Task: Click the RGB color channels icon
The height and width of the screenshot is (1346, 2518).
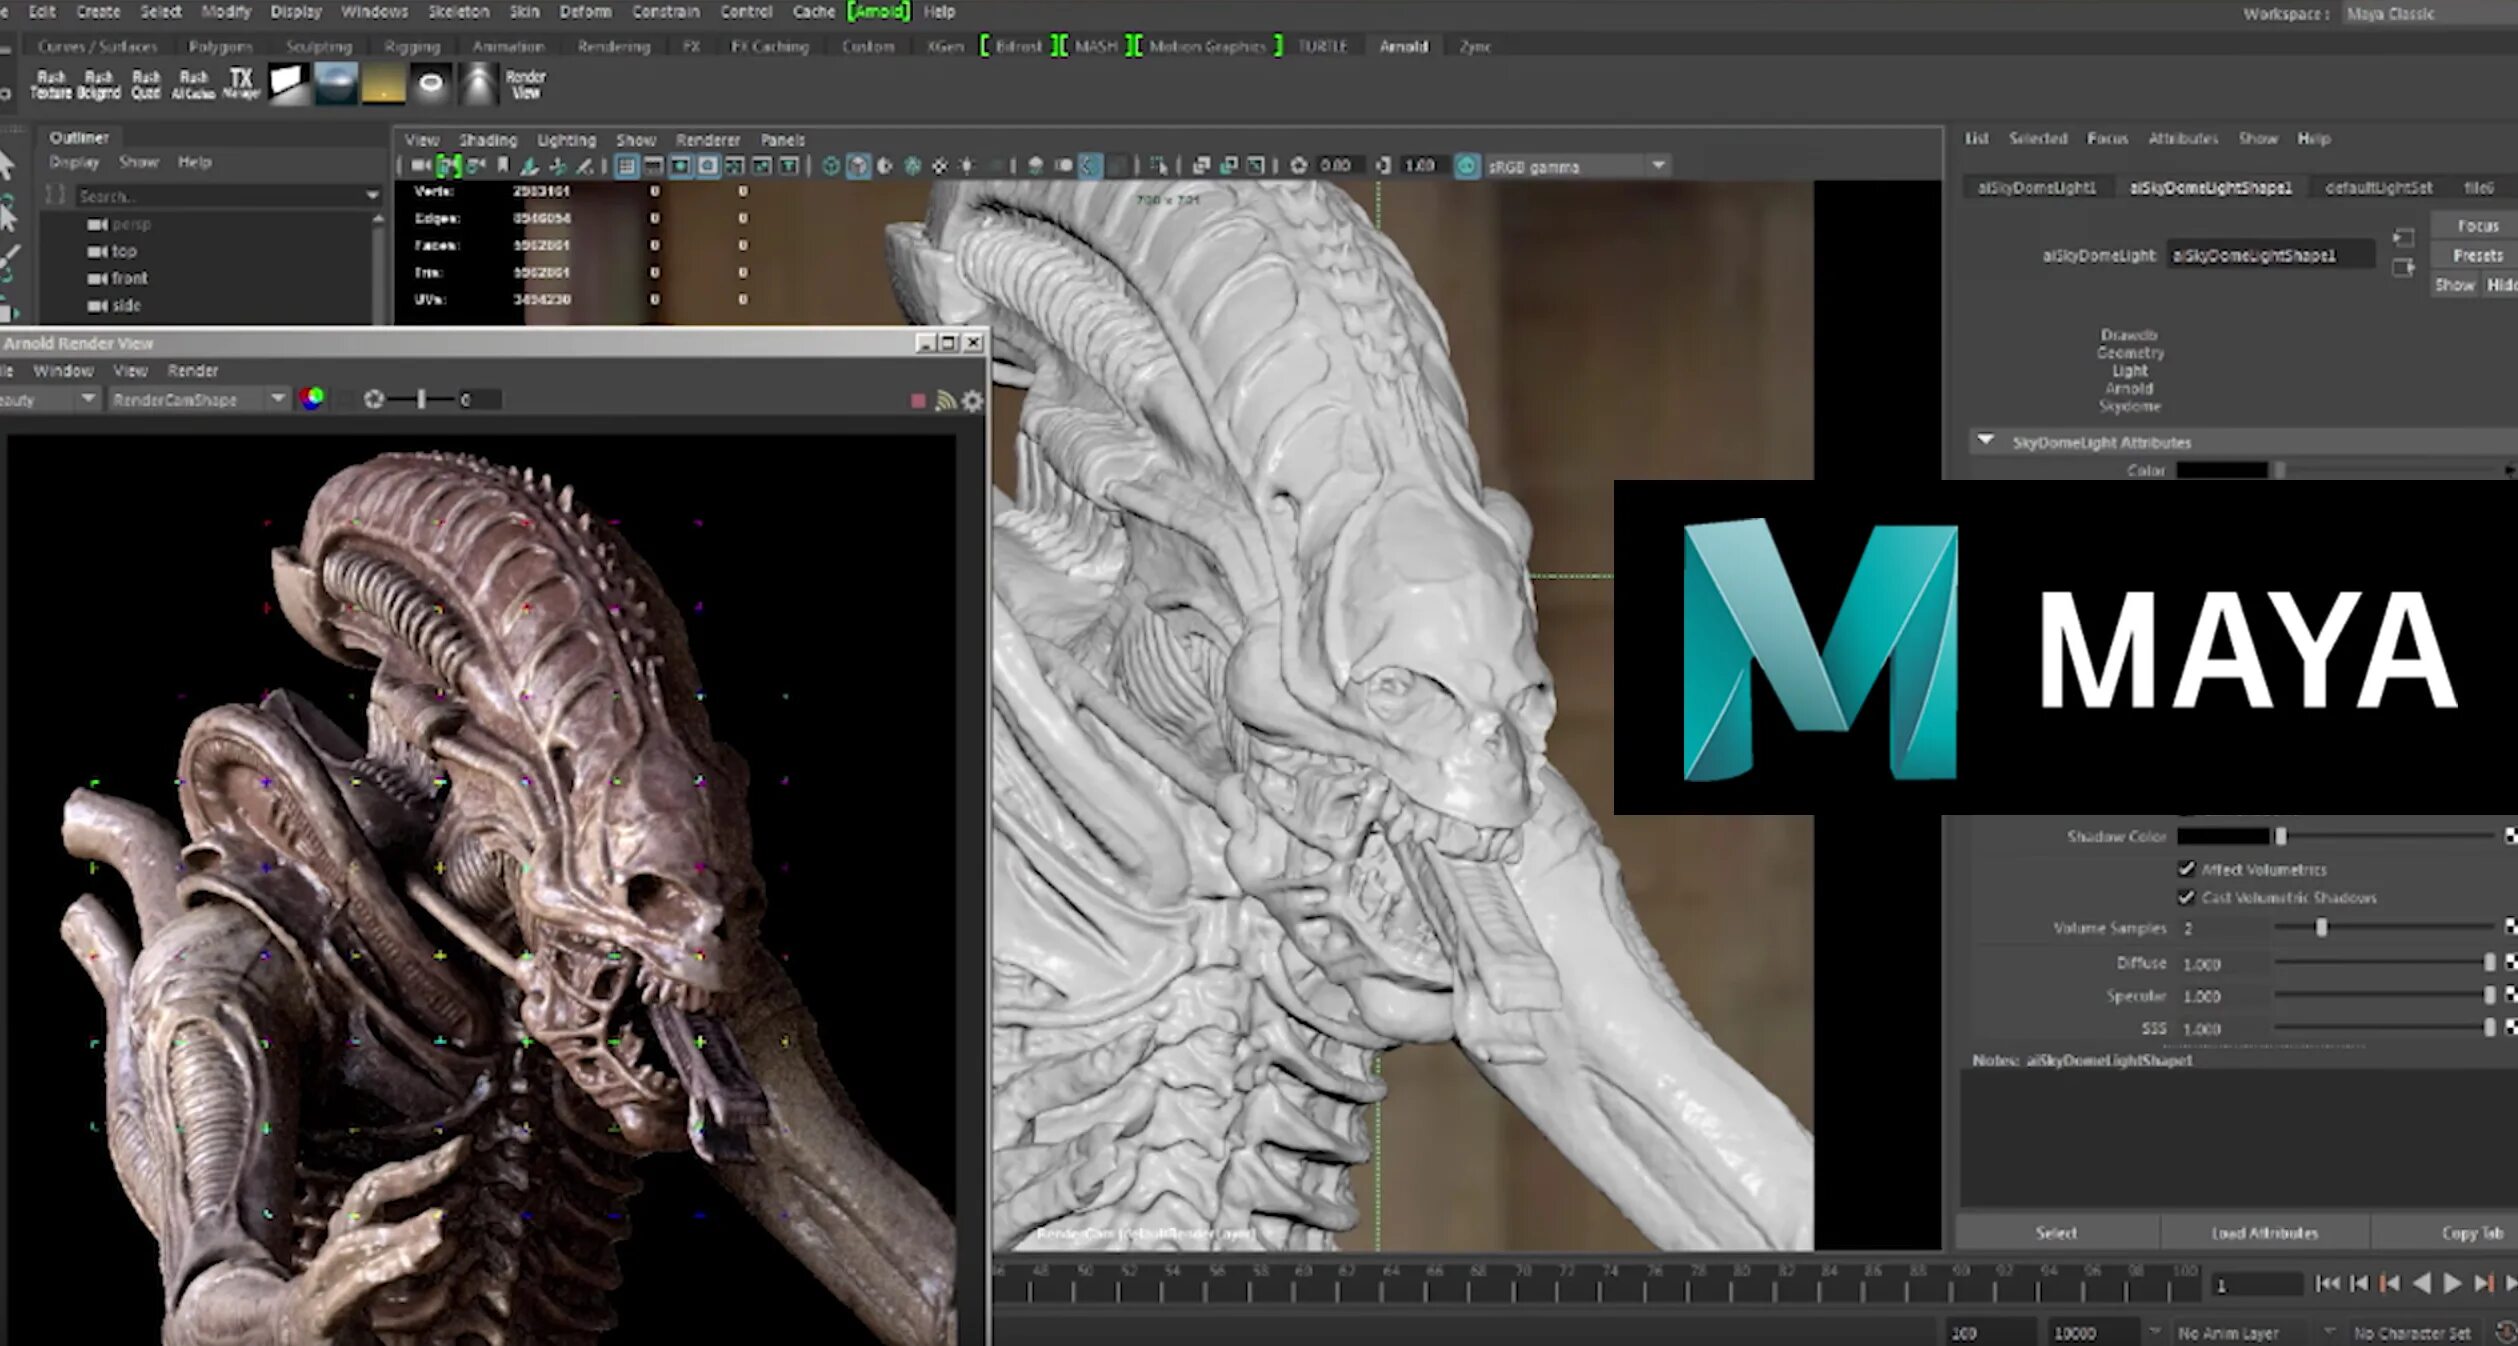Action: click(312, 399)
